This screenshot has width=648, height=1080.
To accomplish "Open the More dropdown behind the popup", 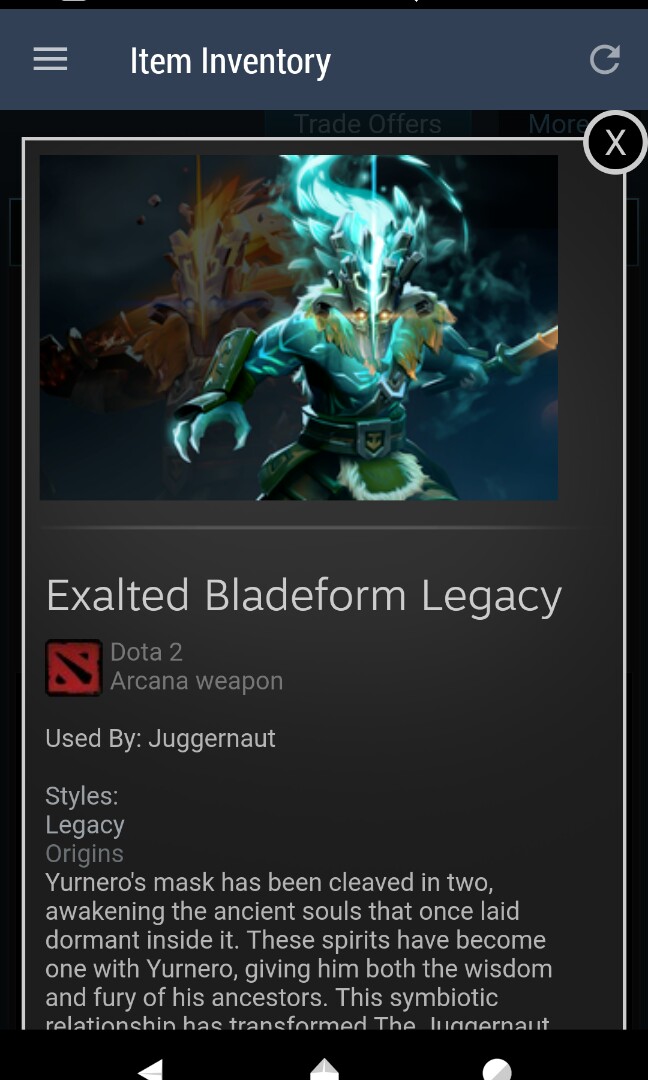I will pos(547,124).
